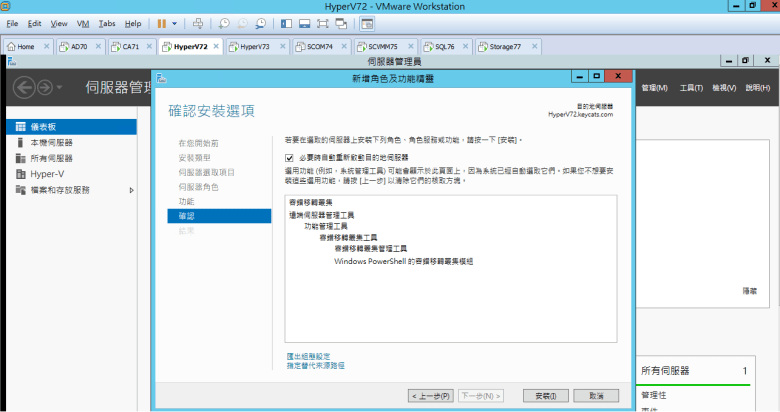
Task: Click the 取消 cancel button
Action: tap(596, 396)
